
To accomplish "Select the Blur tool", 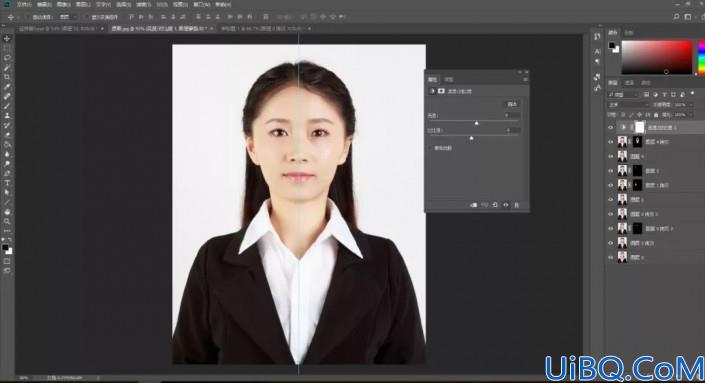I will click(x=7, y=154).
